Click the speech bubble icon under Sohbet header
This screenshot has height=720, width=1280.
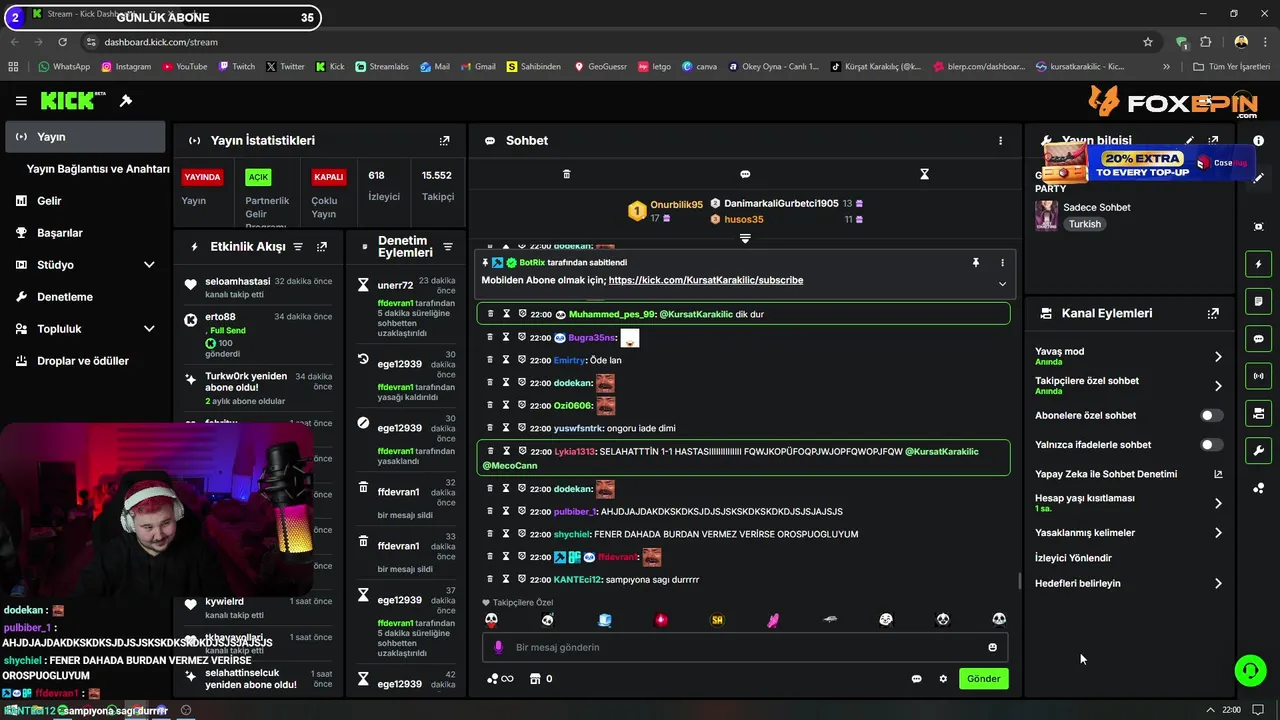[745, 174]
